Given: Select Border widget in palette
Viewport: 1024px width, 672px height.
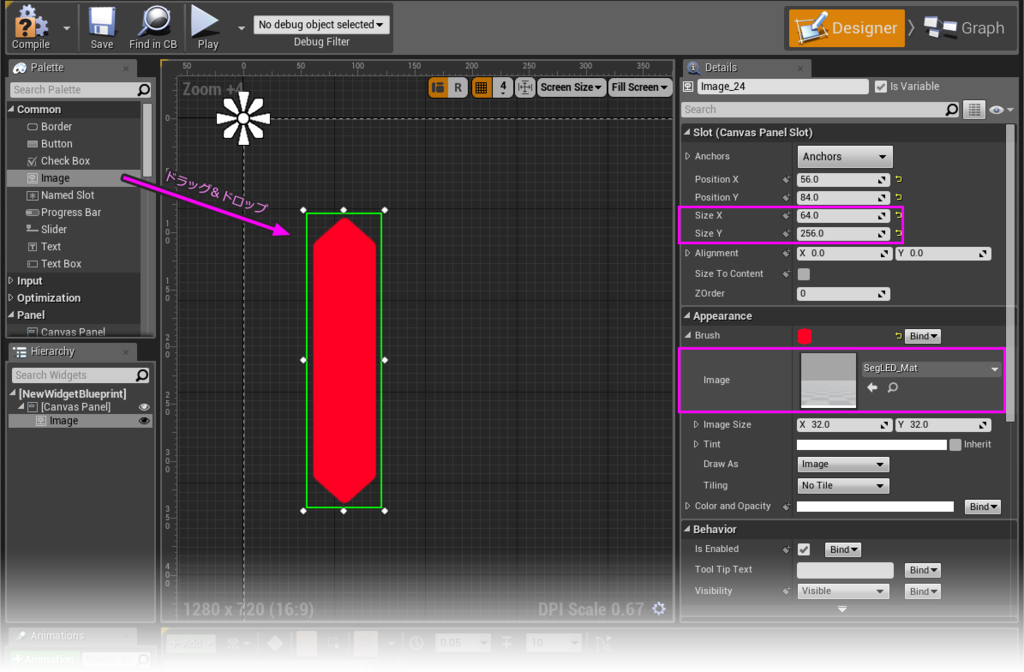Looking at the screenshot, I should click(x=73, y=127).
